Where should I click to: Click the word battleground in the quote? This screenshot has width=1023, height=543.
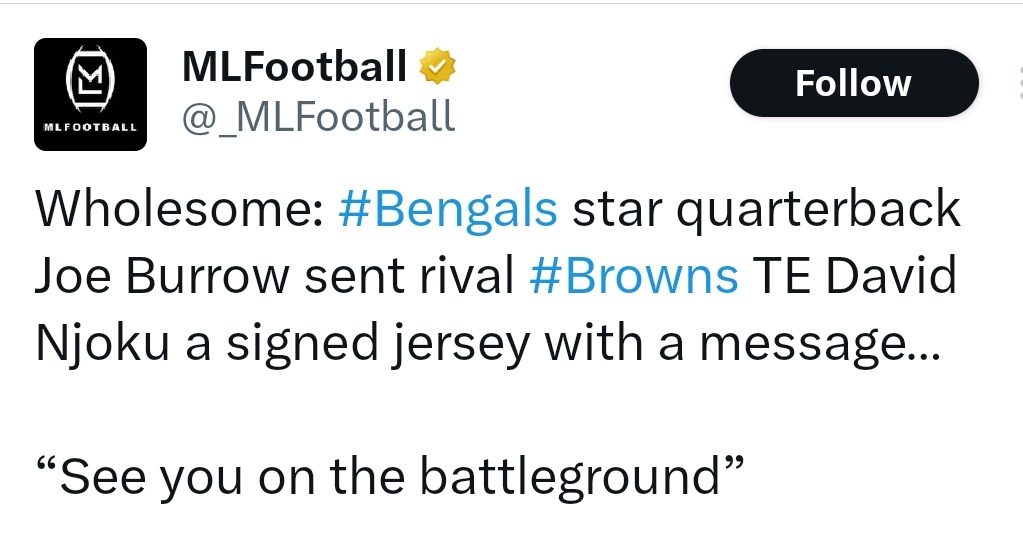coord(569,476)
